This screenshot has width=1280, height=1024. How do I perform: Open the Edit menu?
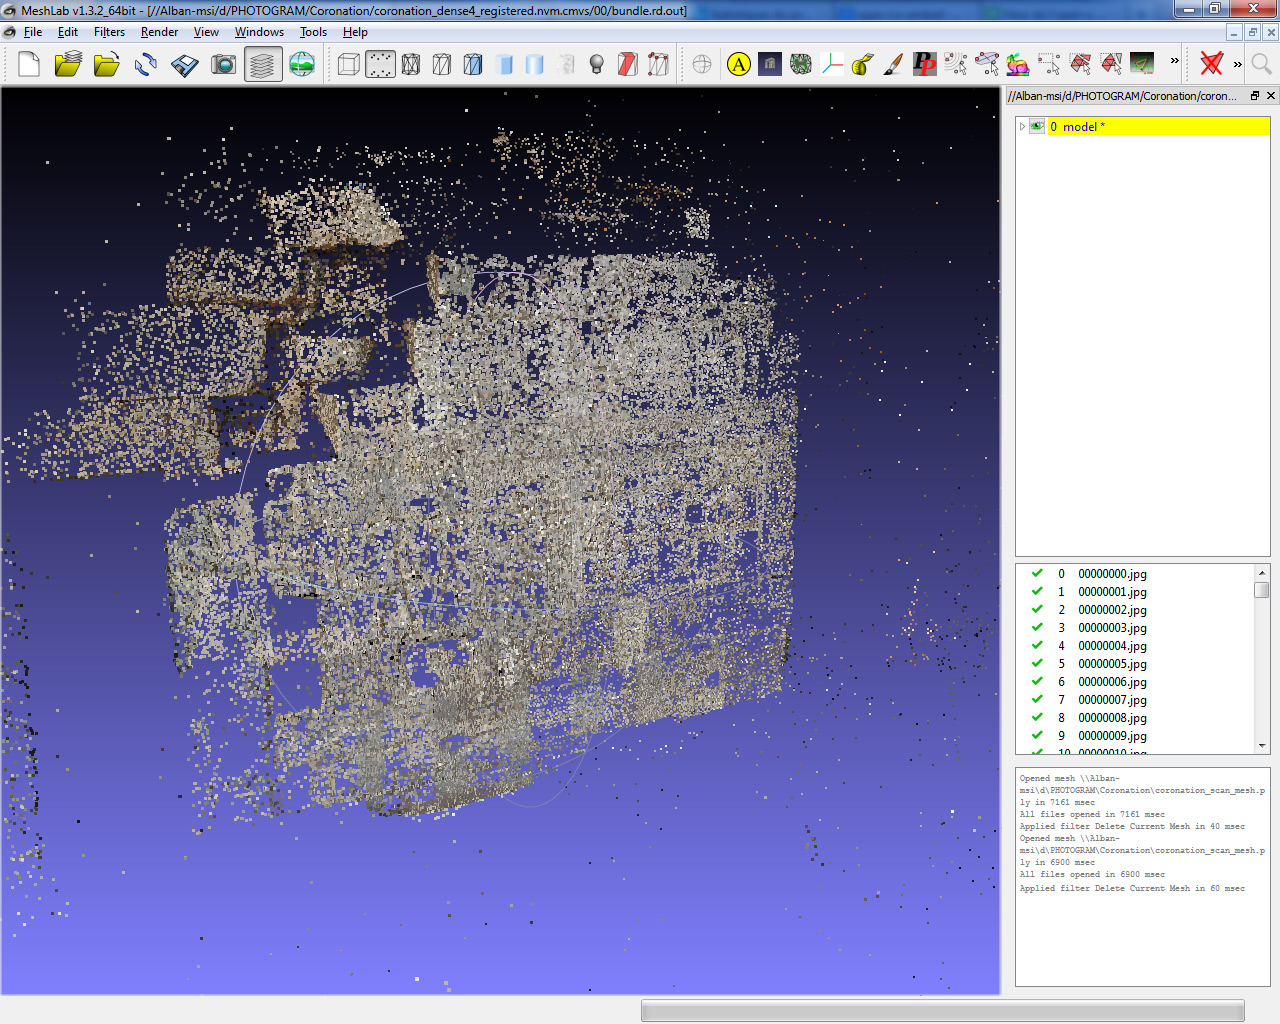point(68,32)
